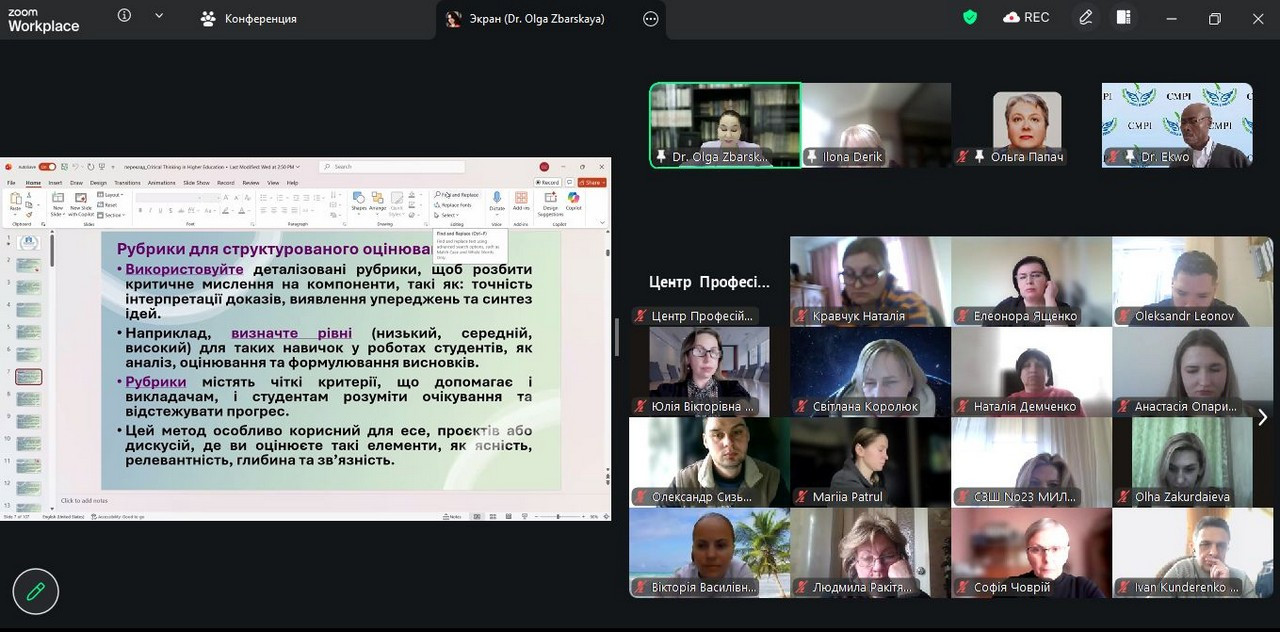Click the green pencil annotation button at bottom left
The width and height of the screenshot is (1280, 632).
(36, 592)
